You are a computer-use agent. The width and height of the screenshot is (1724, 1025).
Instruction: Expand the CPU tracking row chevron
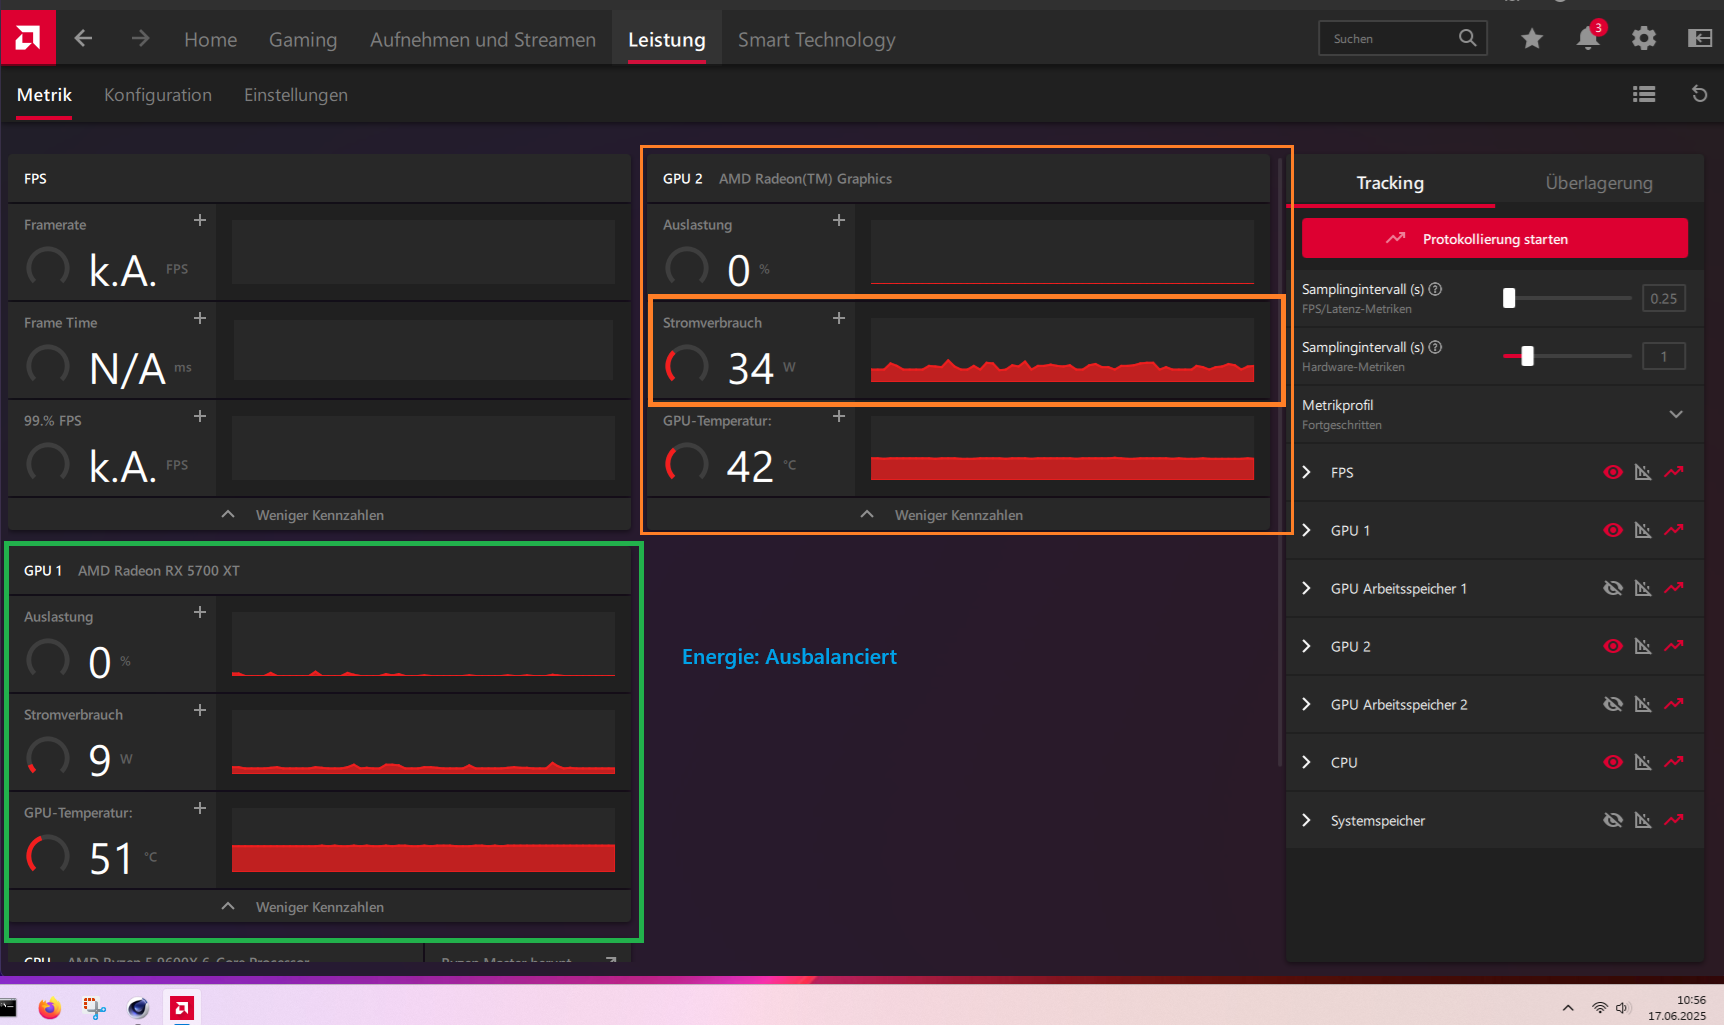[x=1306, y=762]
